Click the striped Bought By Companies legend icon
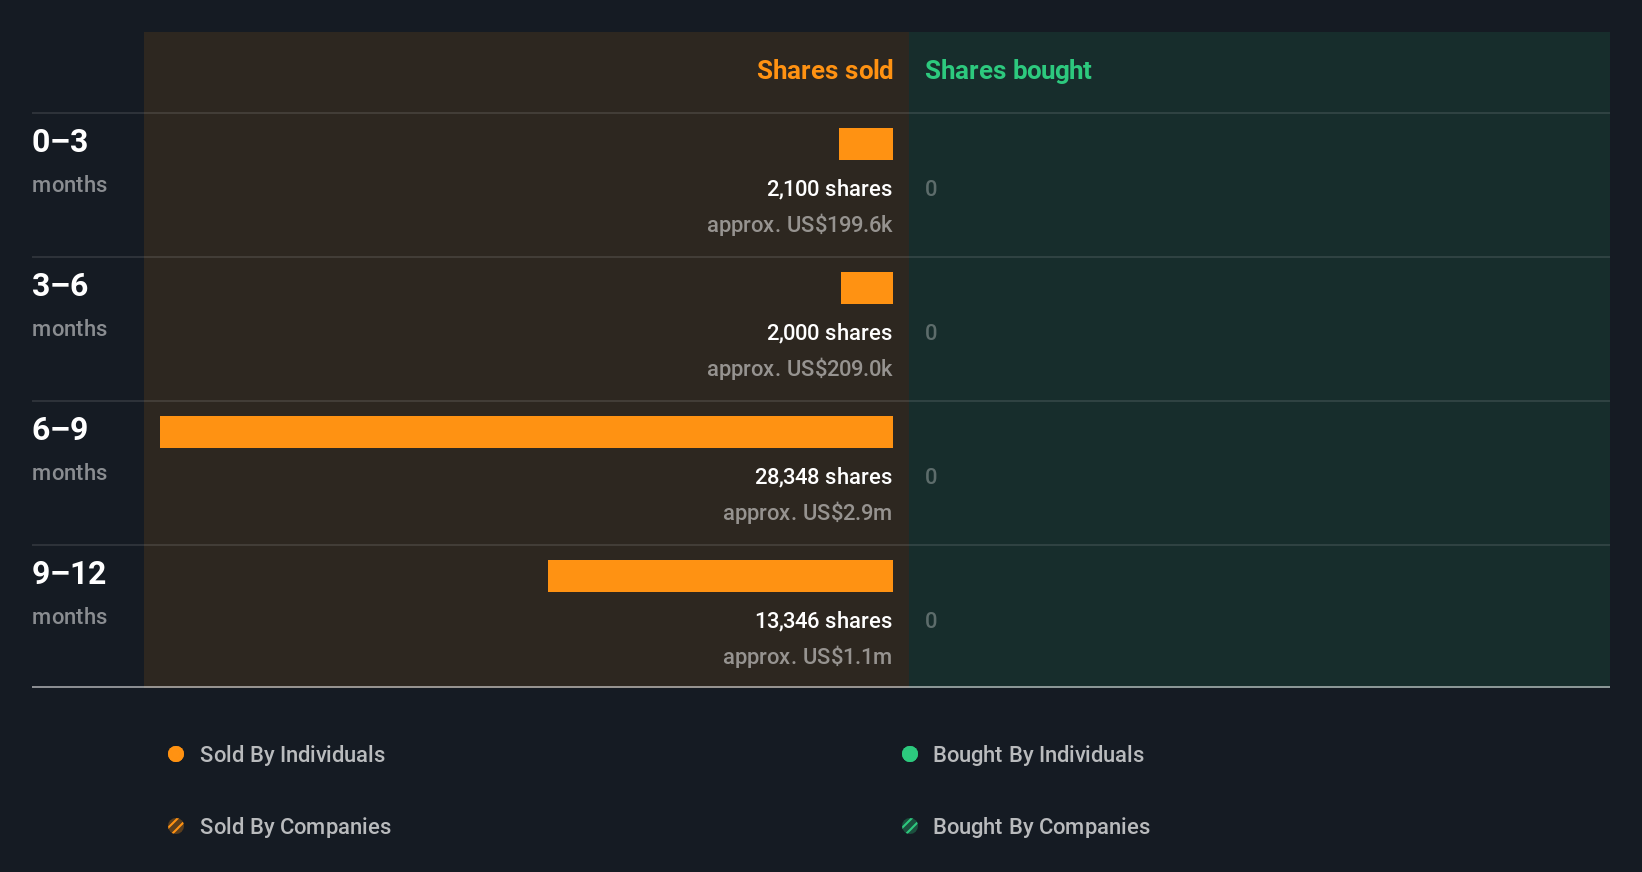Screen dimensions: 1642x872 pyautogui.click(x=910, y=826)
